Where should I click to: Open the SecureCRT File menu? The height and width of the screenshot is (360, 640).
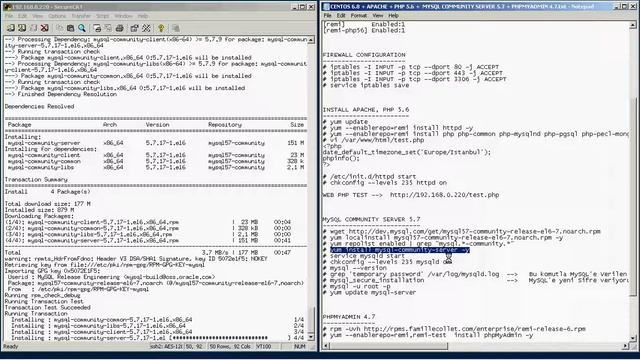9,16
